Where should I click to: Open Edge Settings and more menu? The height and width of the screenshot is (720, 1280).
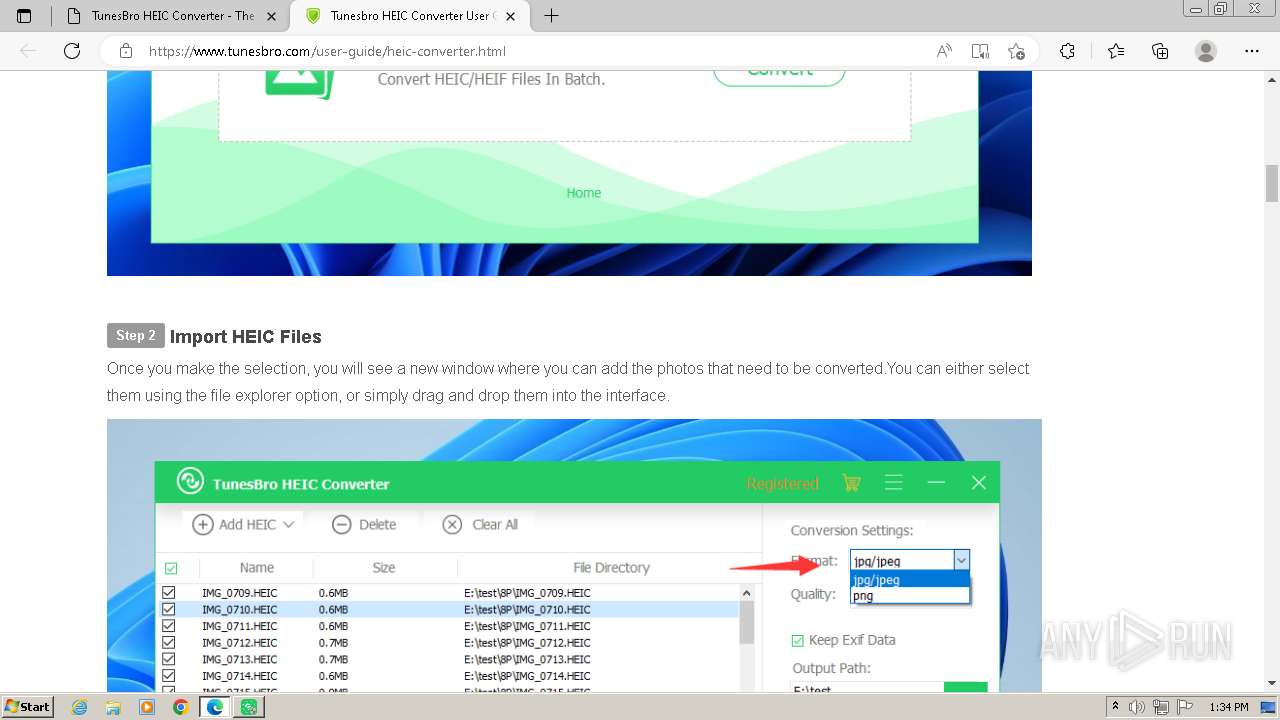pyautogui.click(x=1252, y=51)
